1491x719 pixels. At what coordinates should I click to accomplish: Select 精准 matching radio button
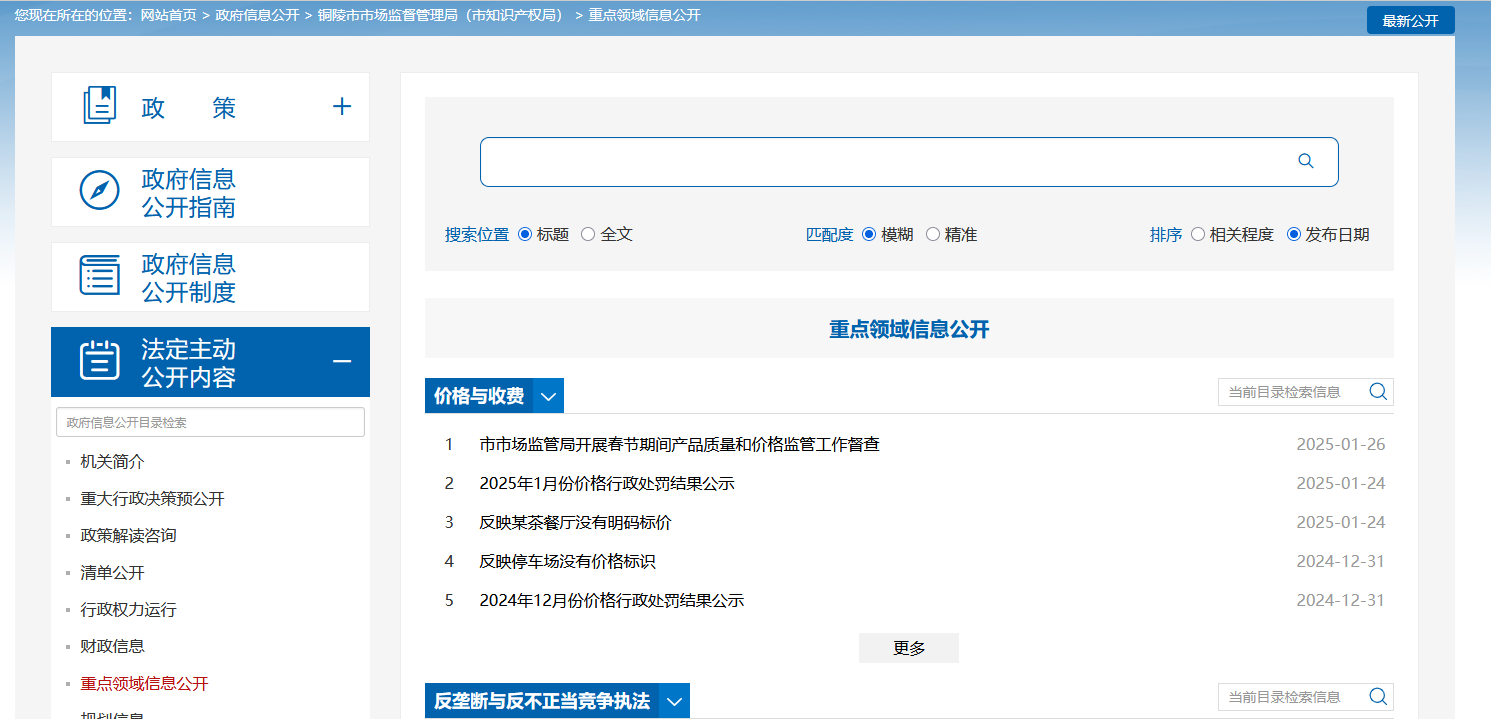[933, 234]
